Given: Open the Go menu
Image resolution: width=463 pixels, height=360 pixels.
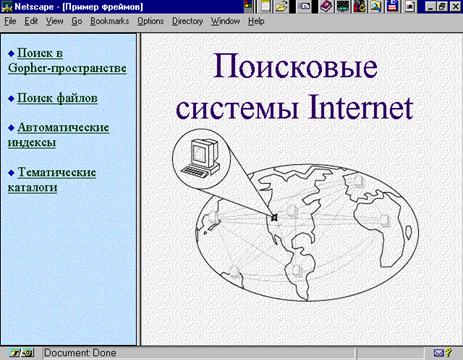Looking at the screenshot, I should 77,21.
